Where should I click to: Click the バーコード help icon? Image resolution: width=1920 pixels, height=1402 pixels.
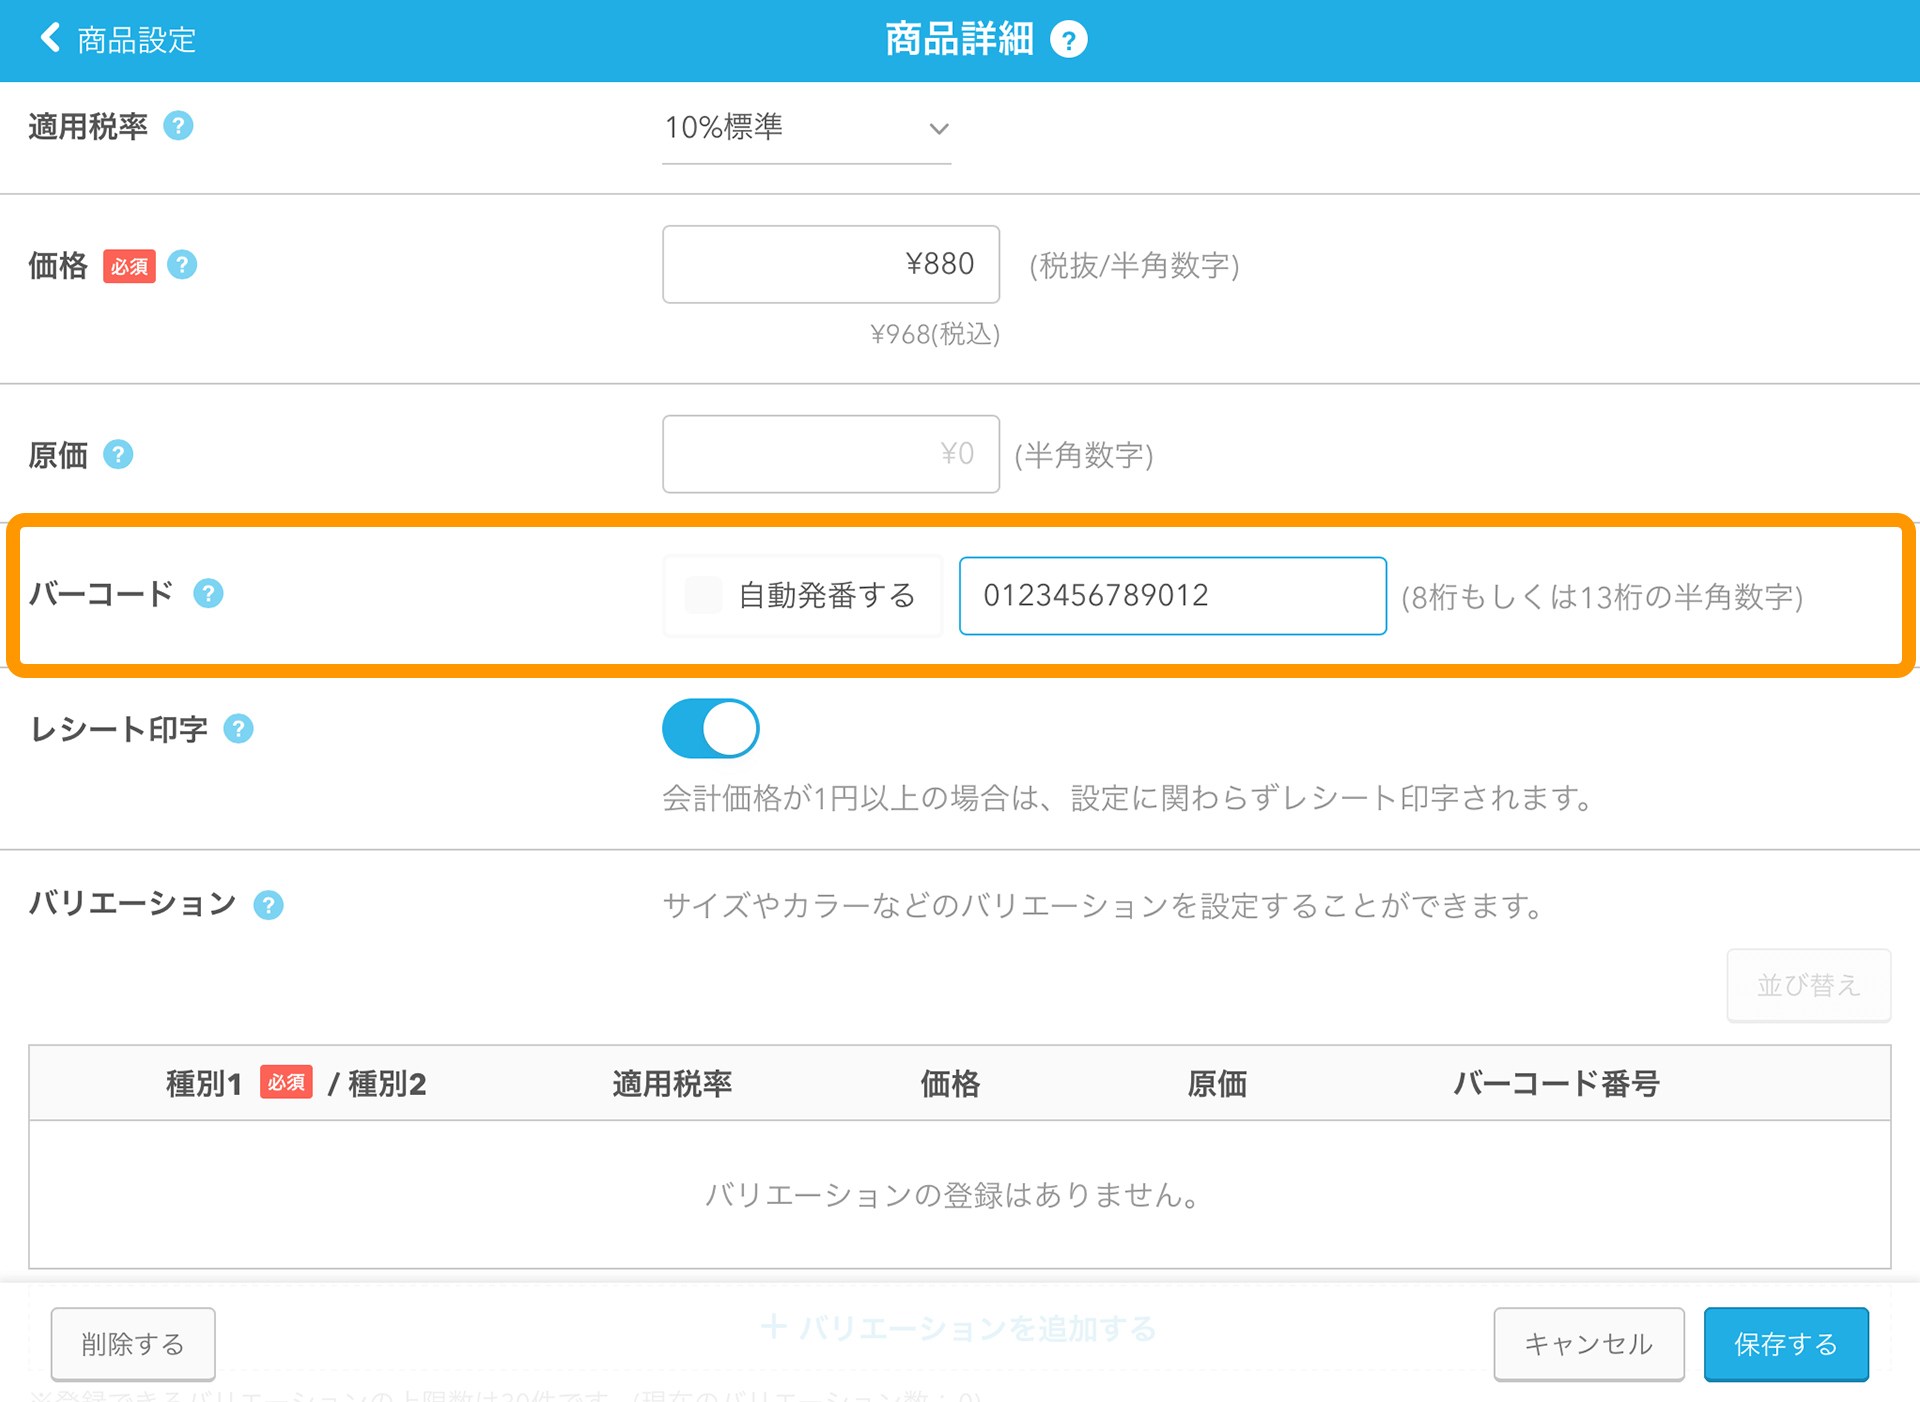(x=209, y=594)
